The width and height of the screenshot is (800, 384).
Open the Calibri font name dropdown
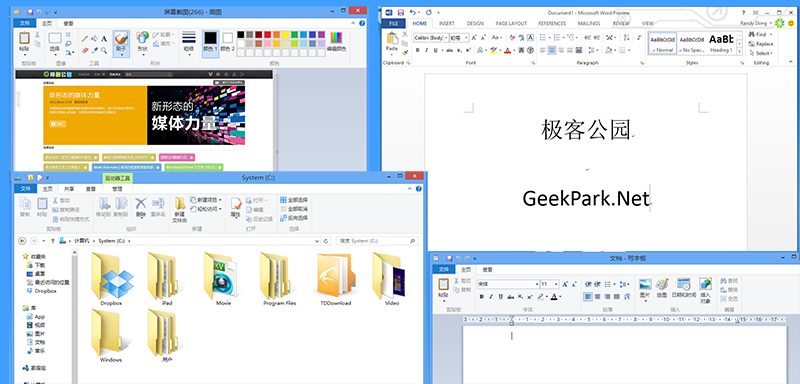(446, 38)
